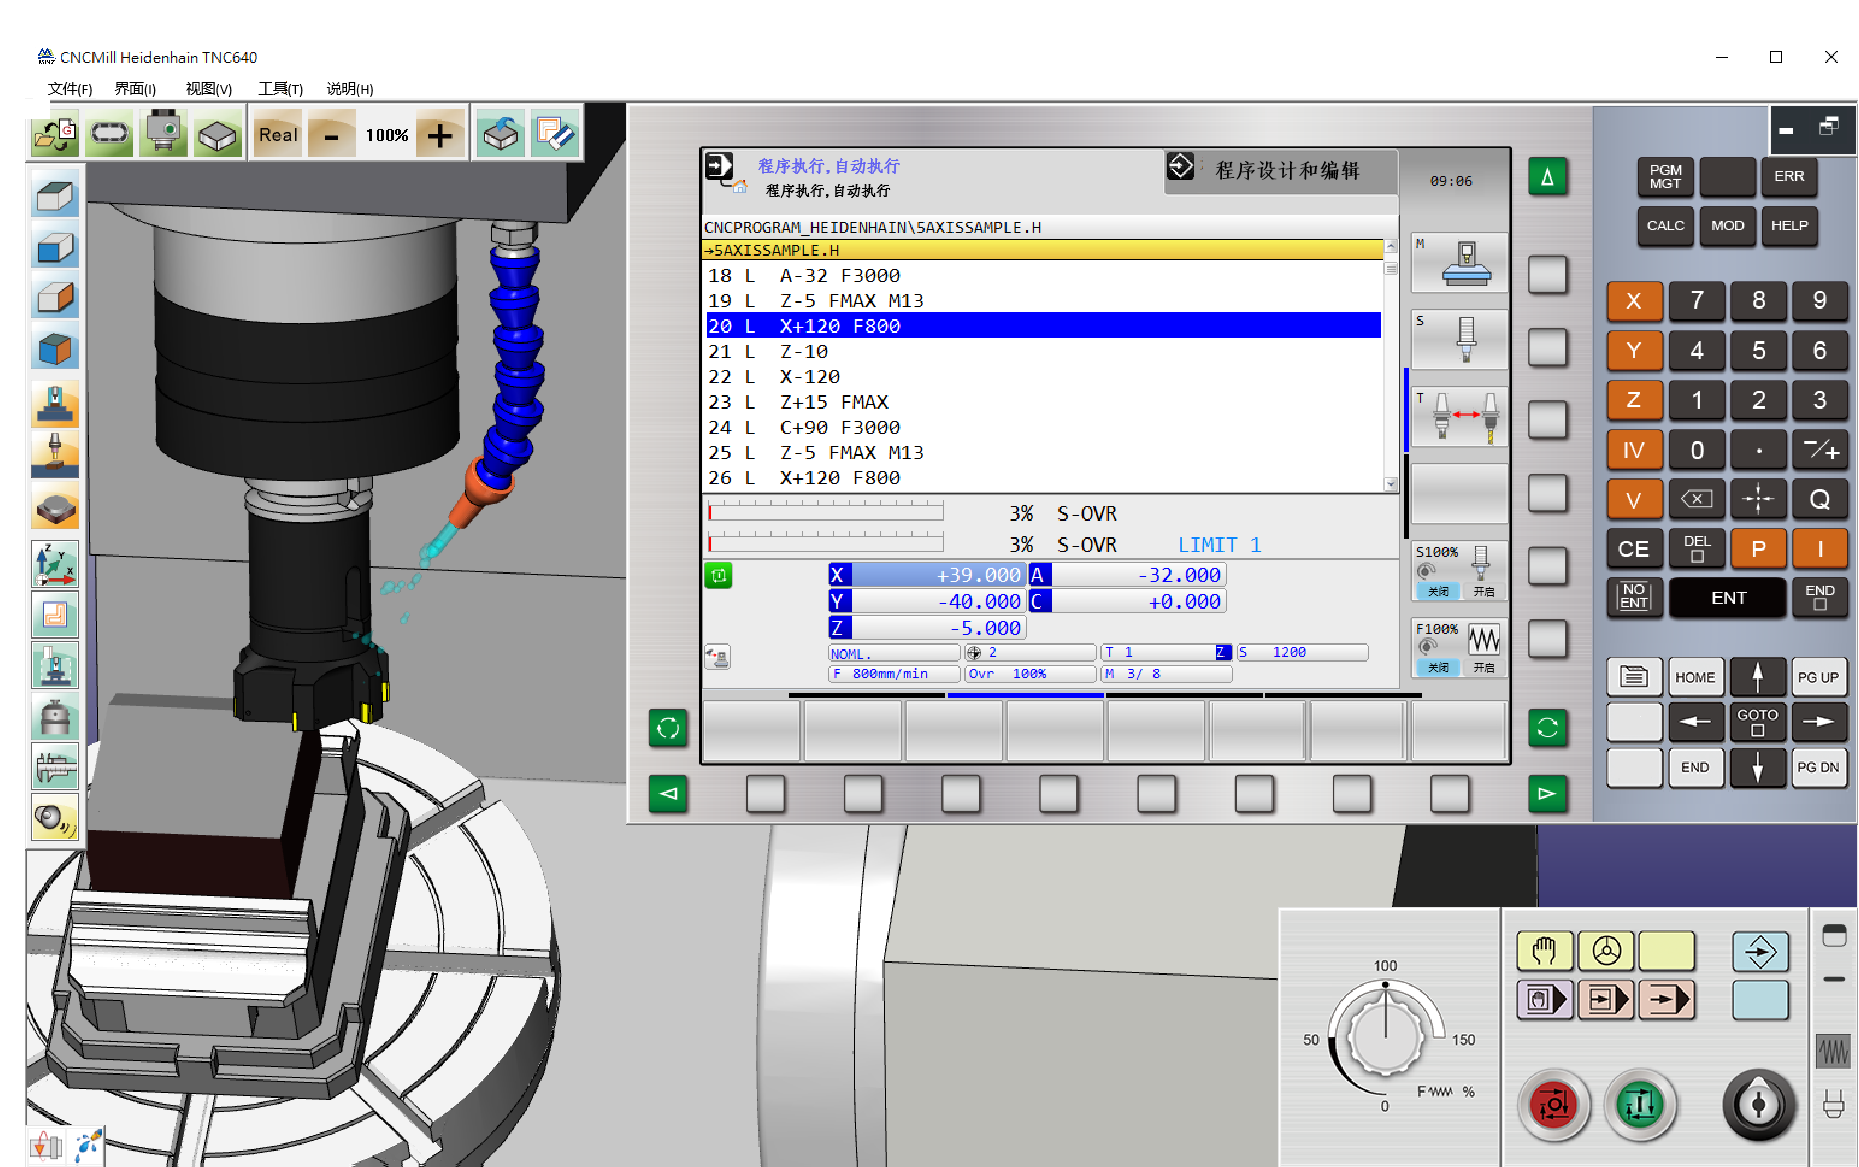Select electronic handwheel mode key
The width and height of the screenshot is (1859, 1167).
click(x=1606, y=951)
